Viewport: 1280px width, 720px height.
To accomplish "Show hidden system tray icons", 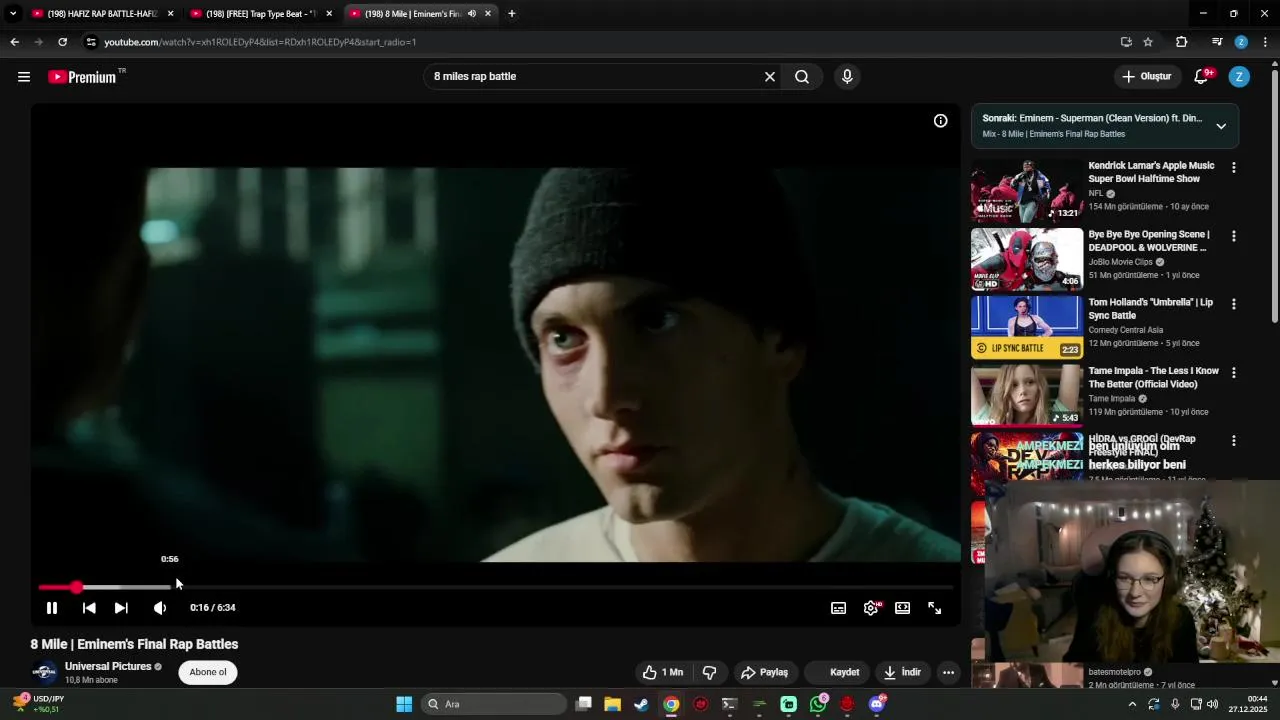I will coord(1132,704).
